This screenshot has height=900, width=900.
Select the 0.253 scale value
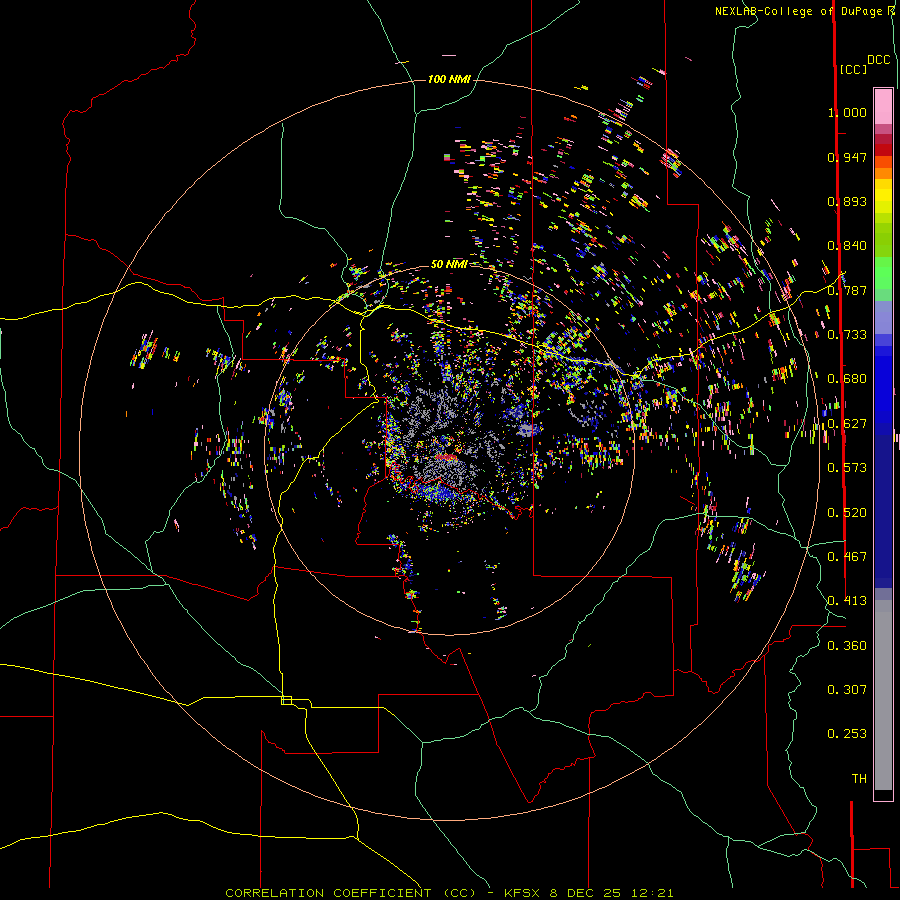pos(847,734)
